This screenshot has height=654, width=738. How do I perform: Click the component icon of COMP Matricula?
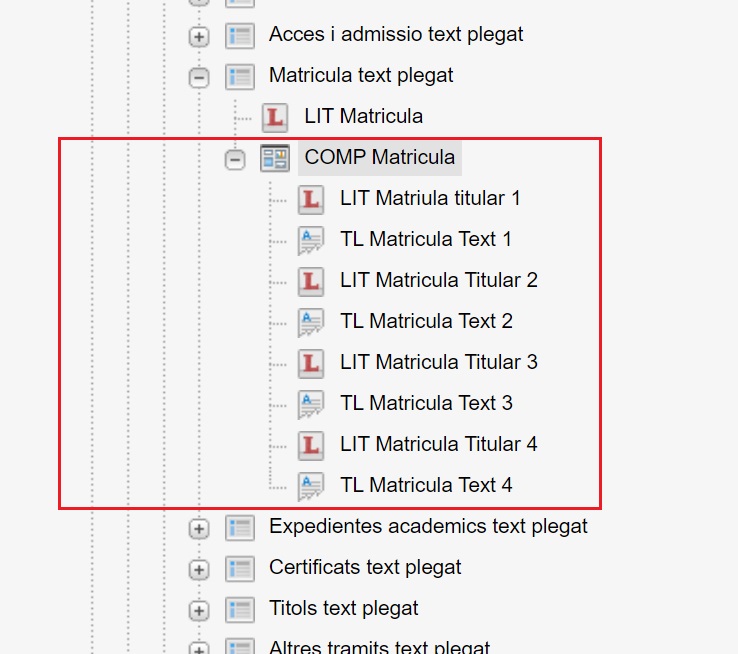[275, 158]
